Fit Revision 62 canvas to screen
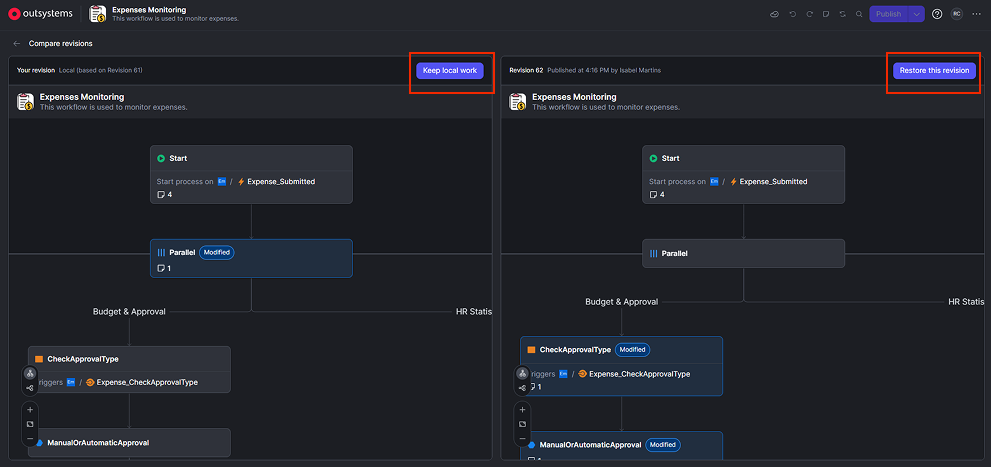991x467 pixels. (522, 424)
